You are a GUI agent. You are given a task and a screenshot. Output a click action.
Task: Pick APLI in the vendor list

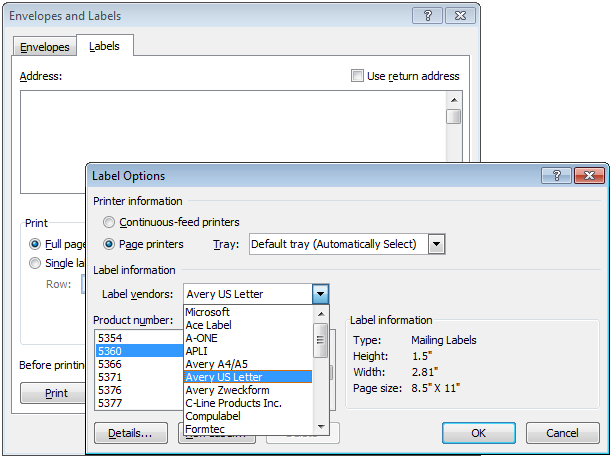point(248,351)
